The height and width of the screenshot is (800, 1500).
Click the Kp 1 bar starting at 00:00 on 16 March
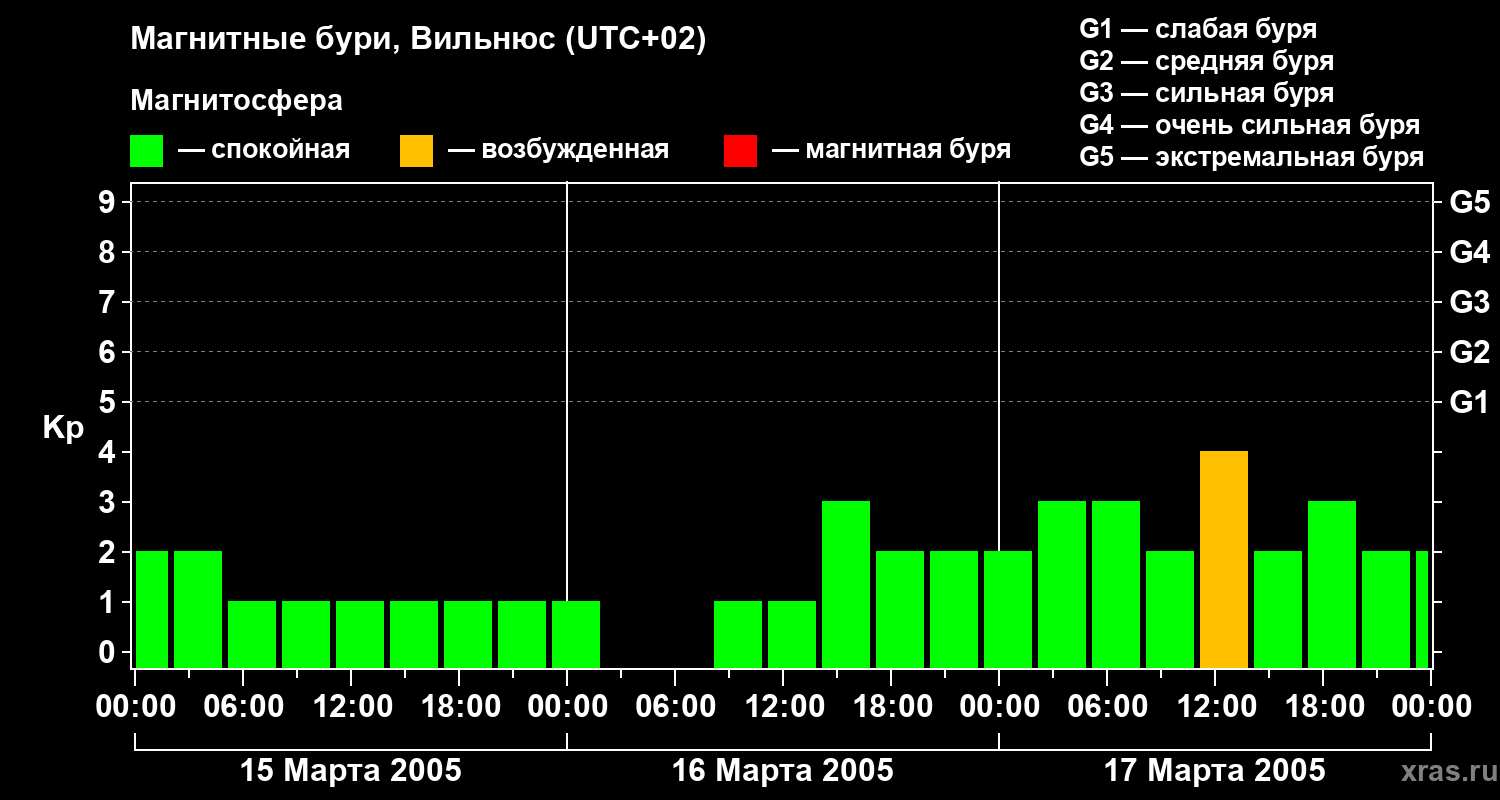click(576, 635)
